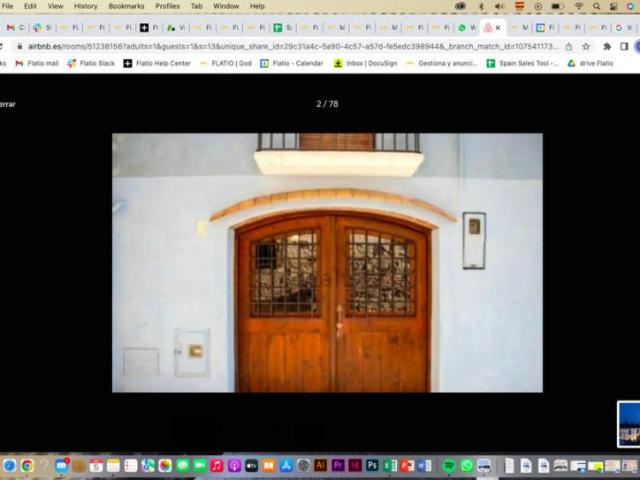Open the Bookmarks menu
The image size is (640, 480).
tap(126, 6)
